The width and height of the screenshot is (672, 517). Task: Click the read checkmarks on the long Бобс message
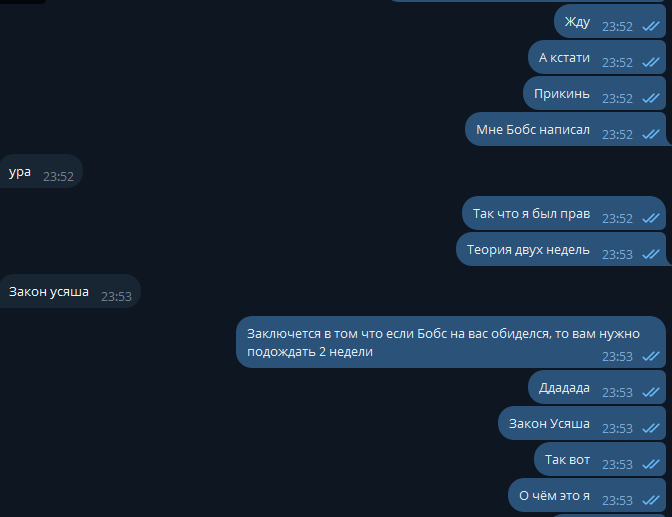pos(651,357)
